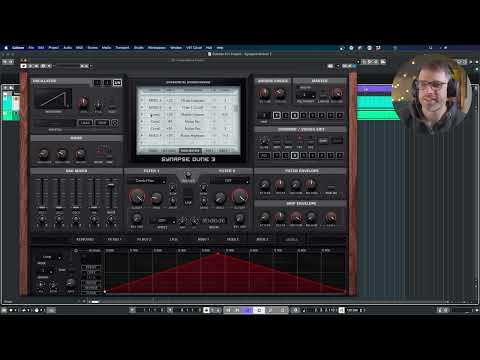This screenshot has width=480, height=360.
Task: Click the pan knob under the Noise fader
Action: [x=111, y=220]
